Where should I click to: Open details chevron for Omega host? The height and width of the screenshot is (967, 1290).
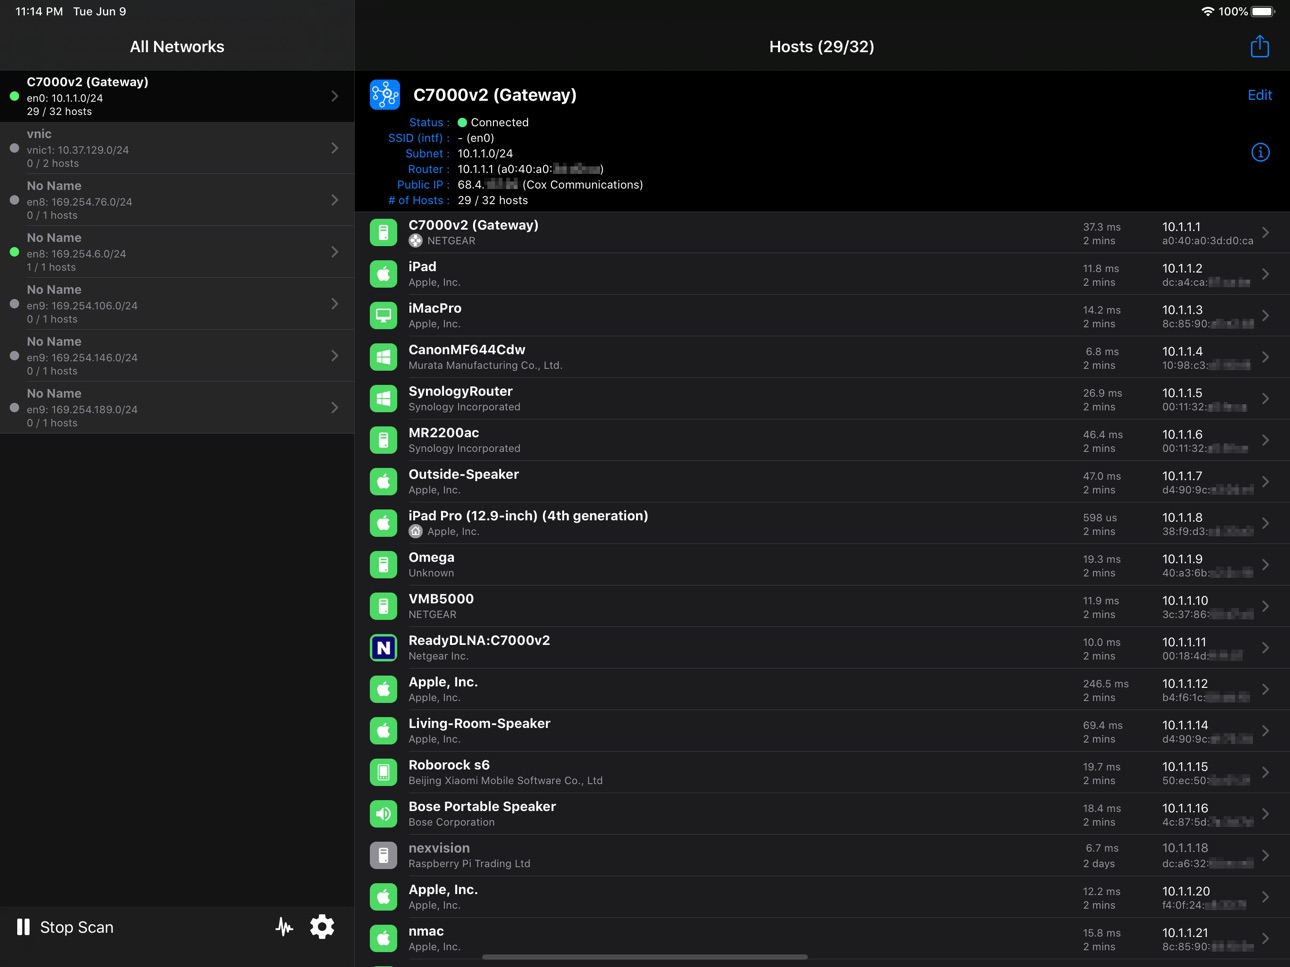(1266, 564)
